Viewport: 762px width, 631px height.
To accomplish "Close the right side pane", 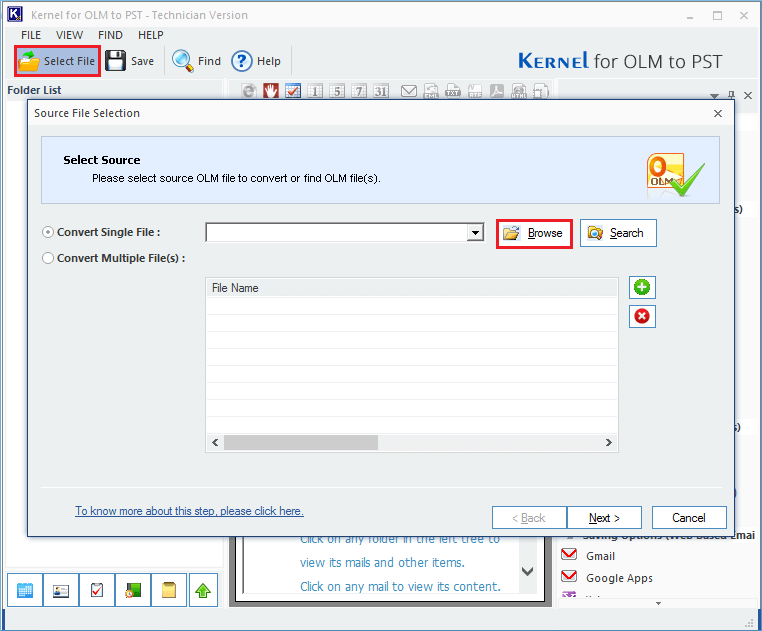I will coord(748,95).
